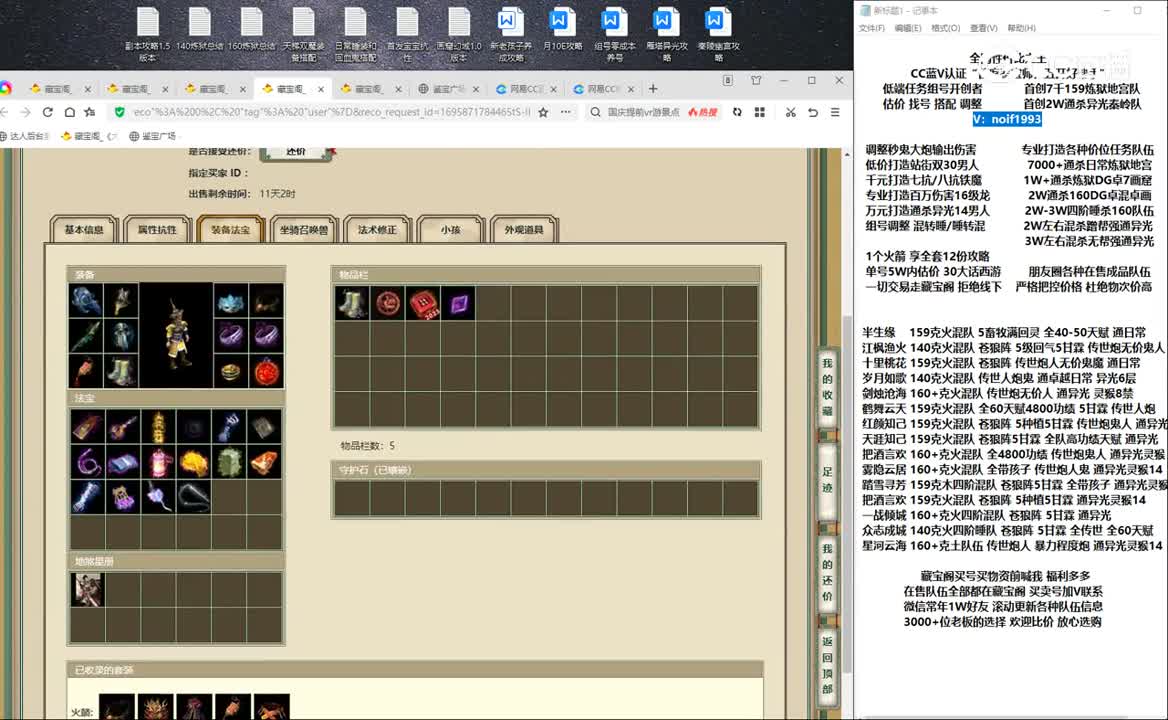
Task: Open the 坐骑召唤兽 tab
Action: point(304,229)
